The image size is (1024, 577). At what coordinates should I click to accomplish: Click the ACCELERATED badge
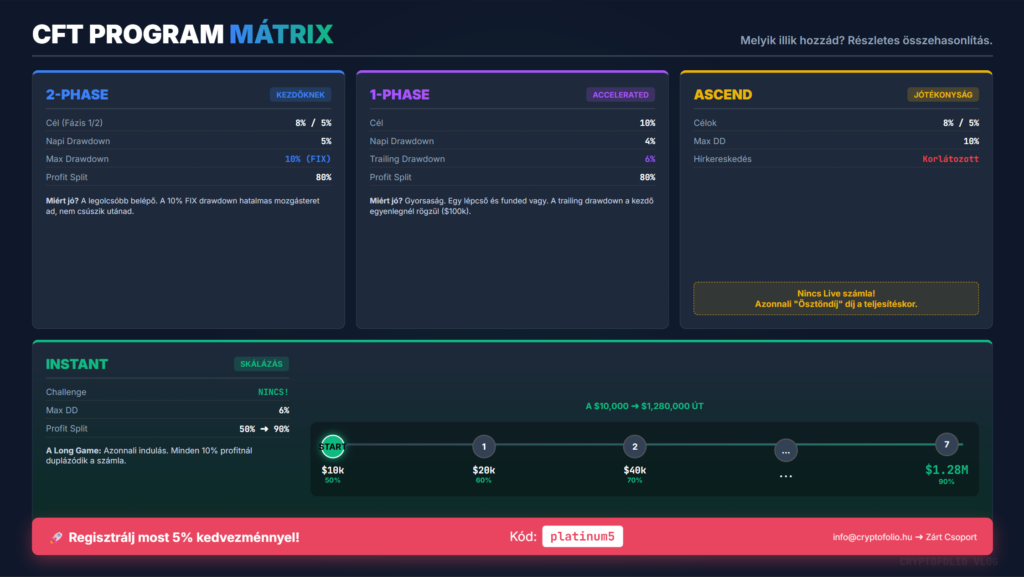(x=620, y=95)
